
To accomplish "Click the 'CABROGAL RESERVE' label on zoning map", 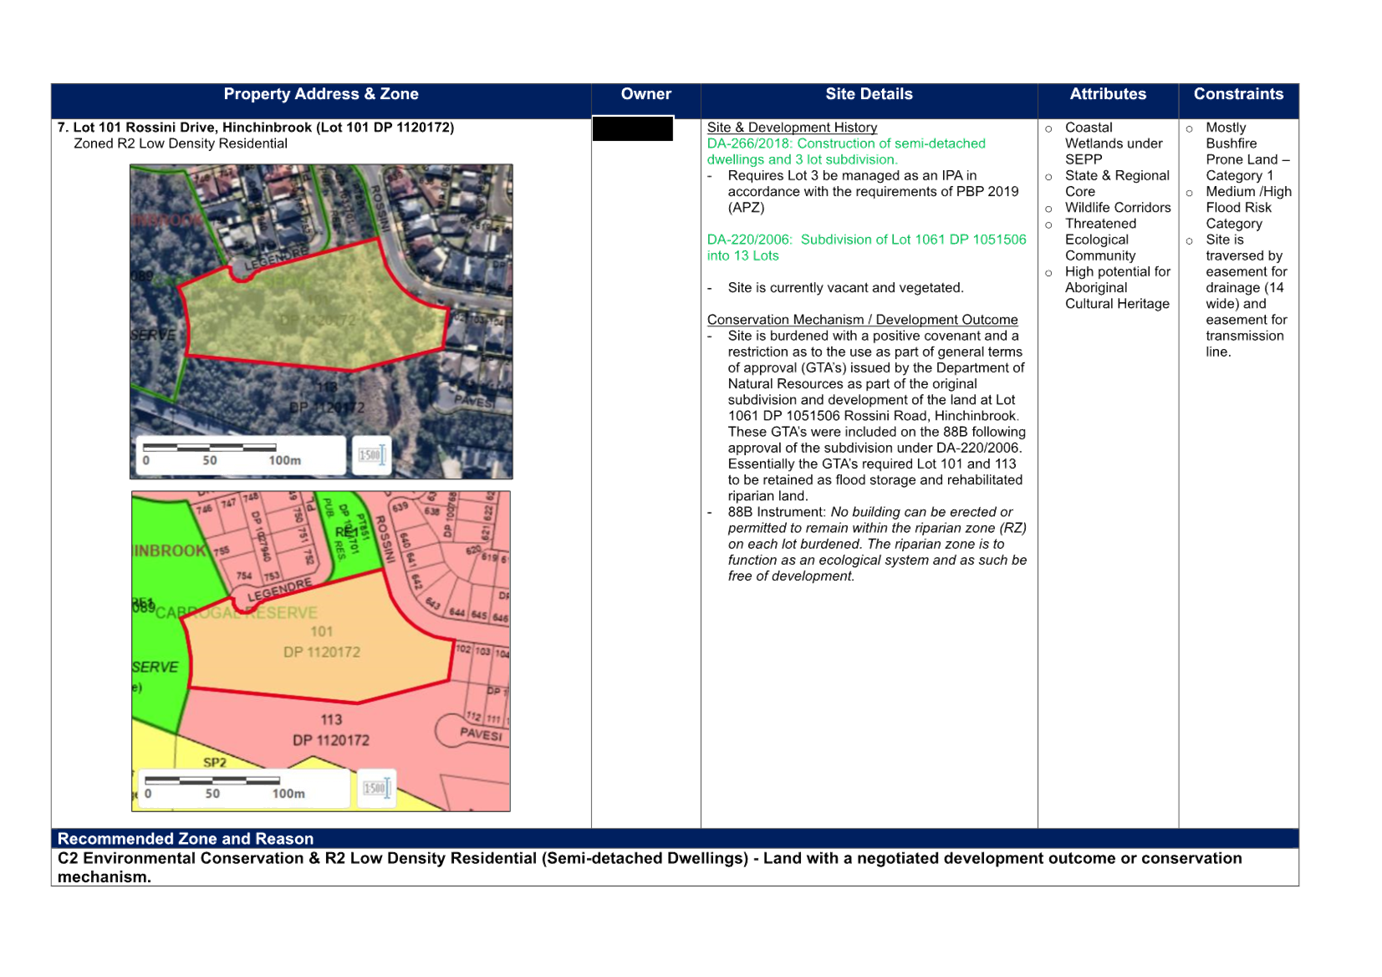I will [236, 612].
